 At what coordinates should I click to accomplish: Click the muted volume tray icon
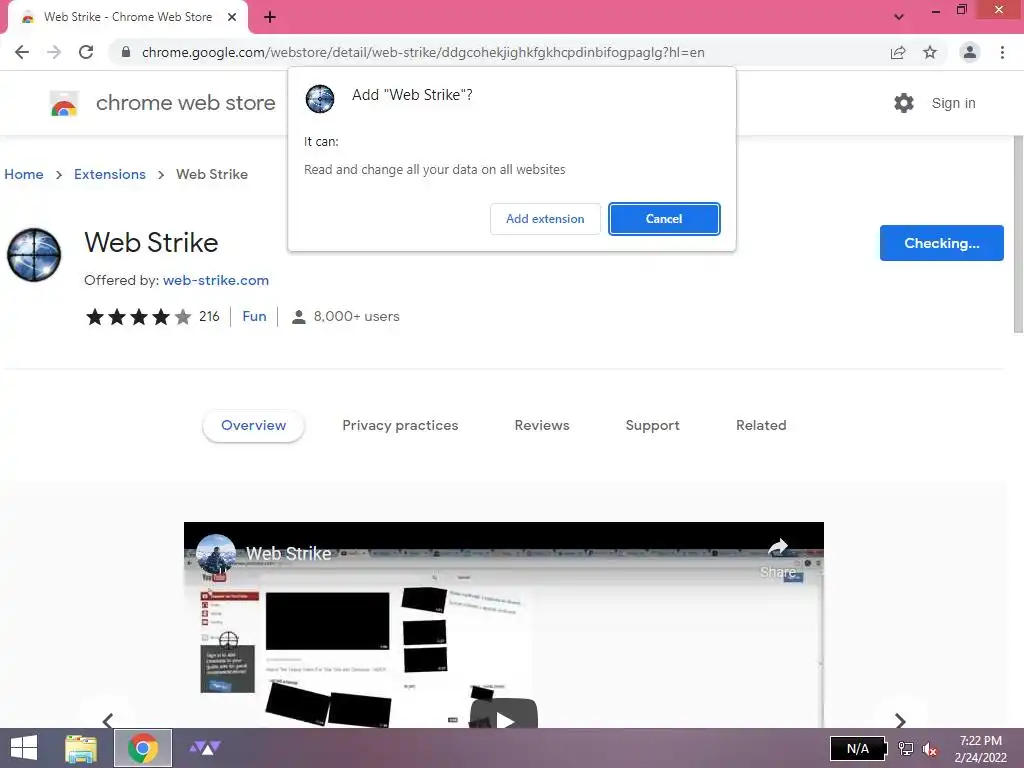(x=930, y=748)
